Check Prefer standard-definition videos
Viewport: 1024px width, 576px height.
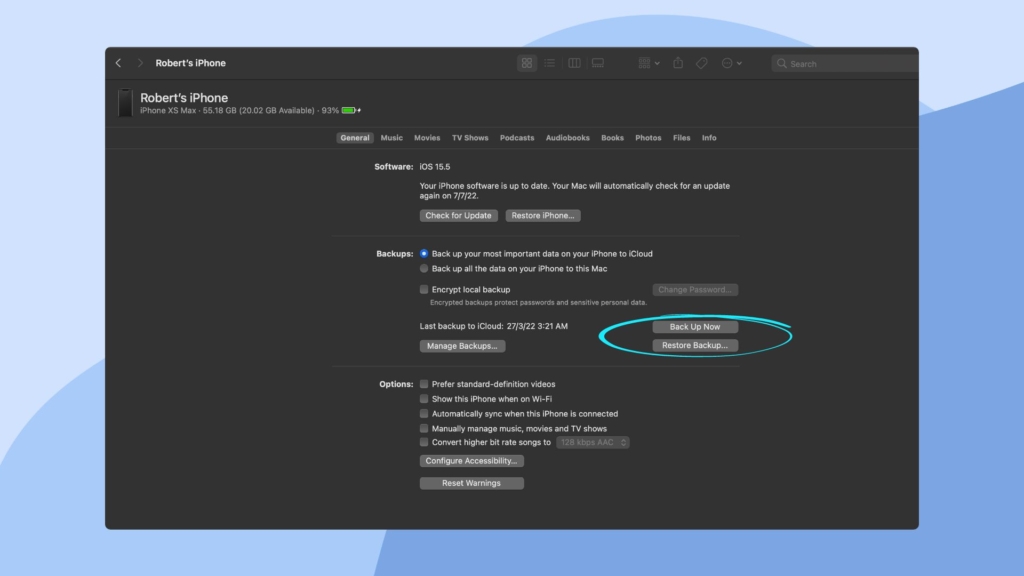(x=424, y=384)
